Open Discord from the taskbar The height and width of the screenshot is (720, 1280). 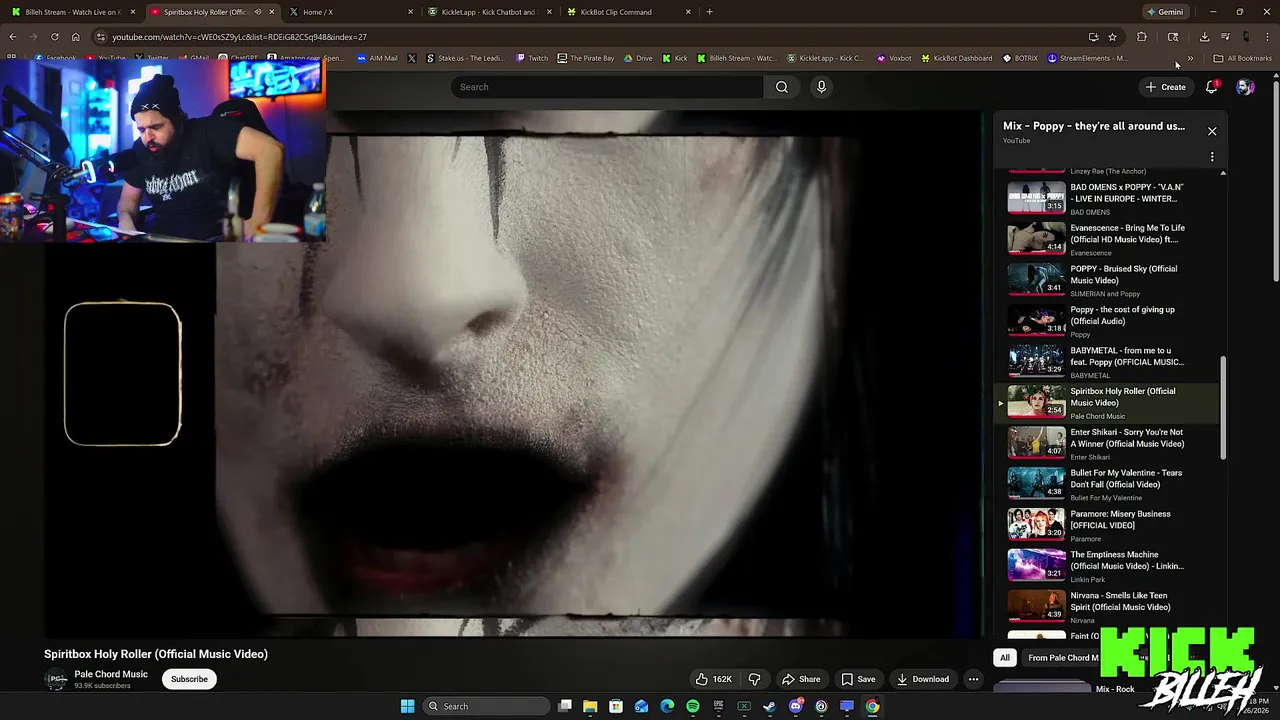point(796,706)
